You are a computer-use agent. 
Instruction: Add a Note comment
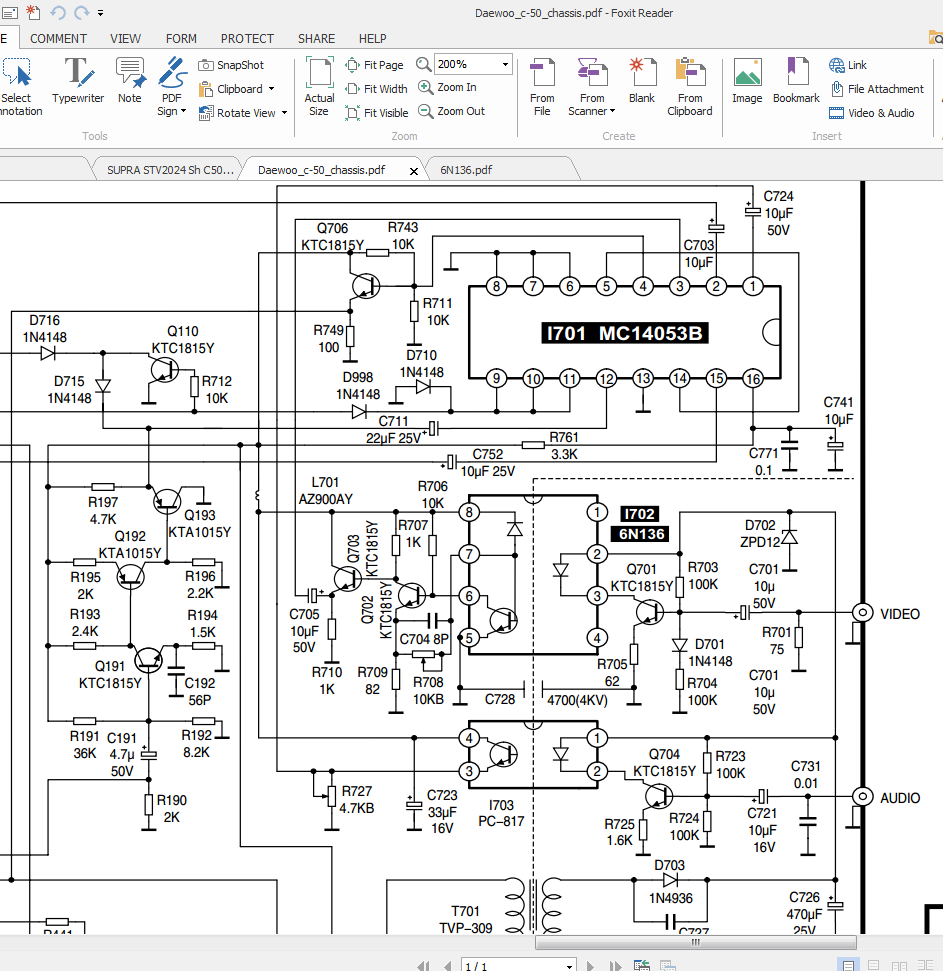130,80
